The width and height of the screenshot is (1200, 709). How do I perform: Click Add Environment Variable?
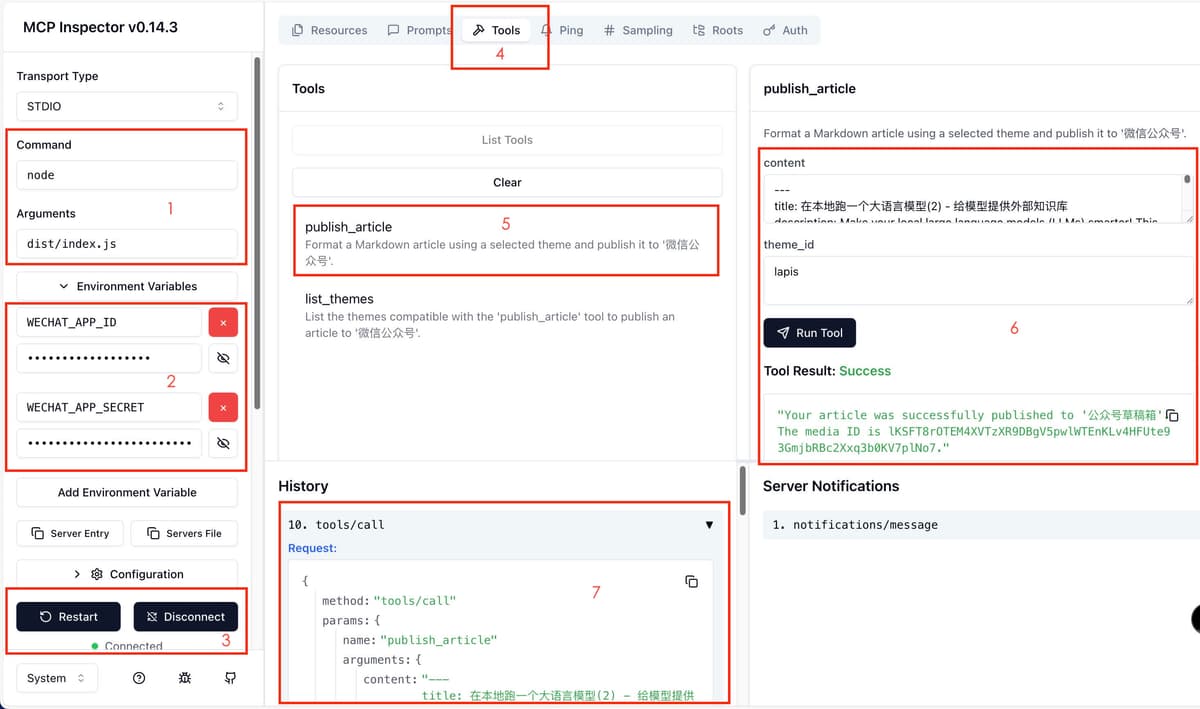[x=127, y=492]
